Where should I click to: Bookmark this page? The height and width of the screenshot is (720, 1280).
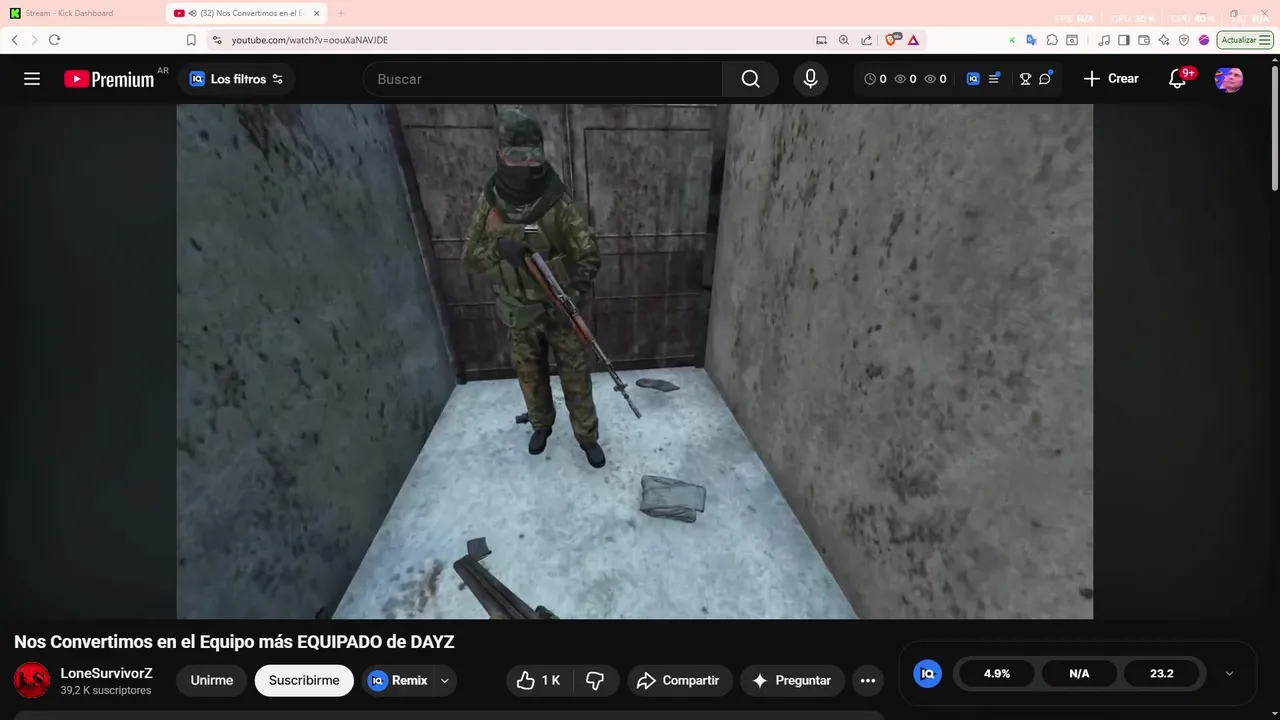click(191, 40)
